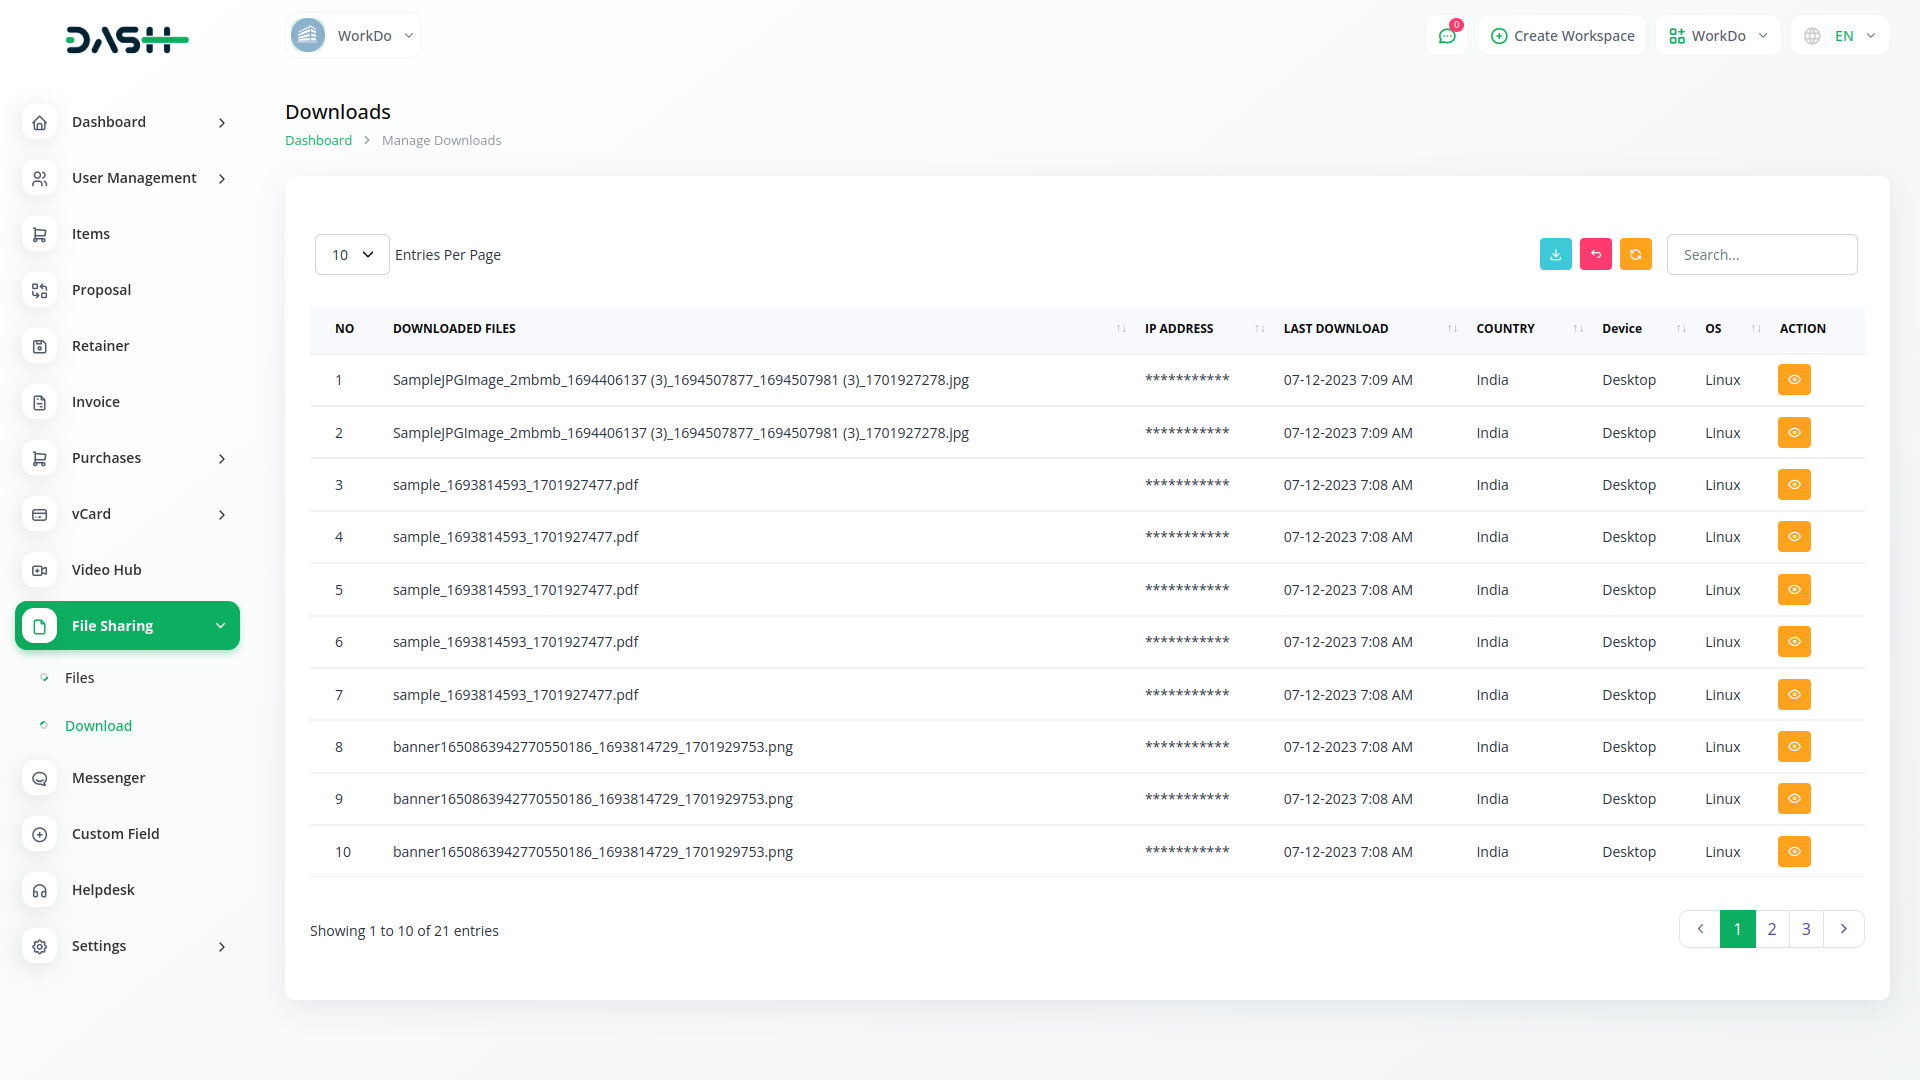The image size is (1920, 1080).
Task: Open the chat messages notification icon
Action: [x=1446, y=36]
